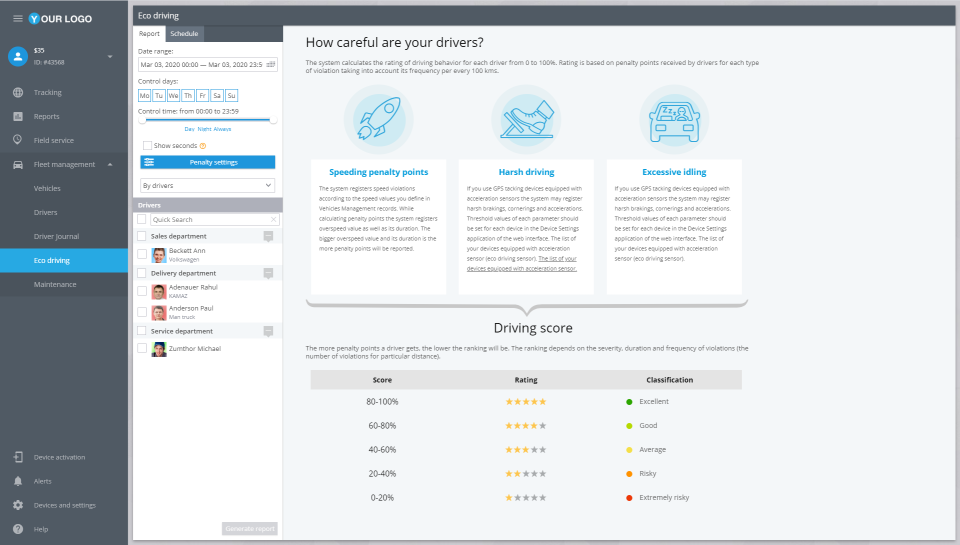This screenshot has height=545, width=960.
Task: Open Field service via its pin icon
Action: [18, 140]
